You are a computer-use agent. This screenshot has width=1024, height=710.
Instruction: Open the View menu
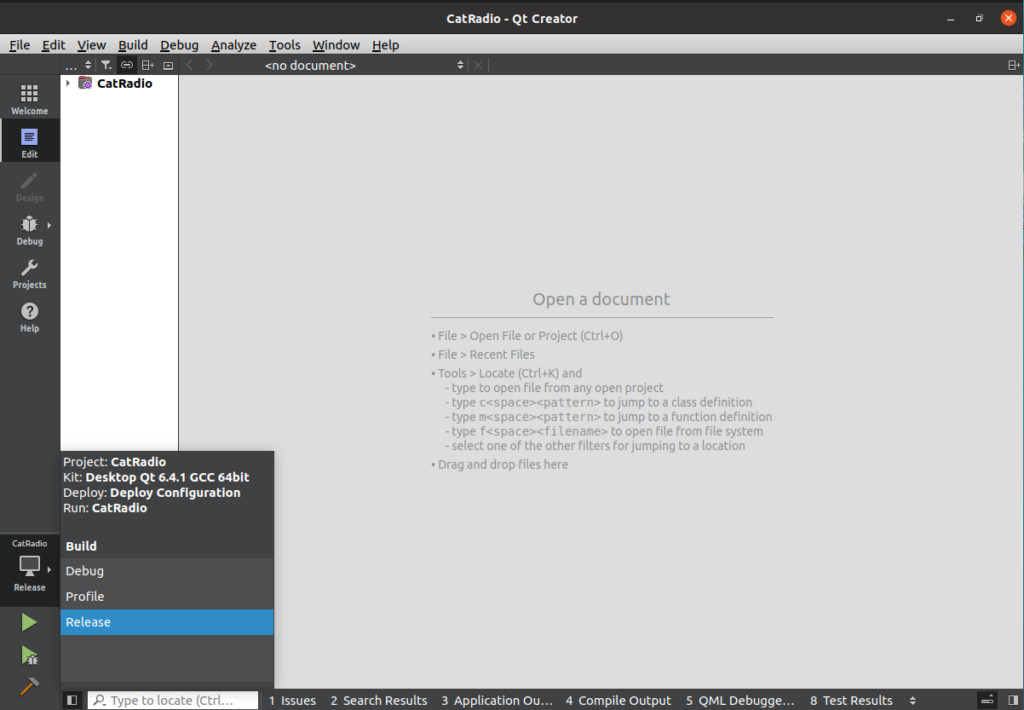[91, 45]
